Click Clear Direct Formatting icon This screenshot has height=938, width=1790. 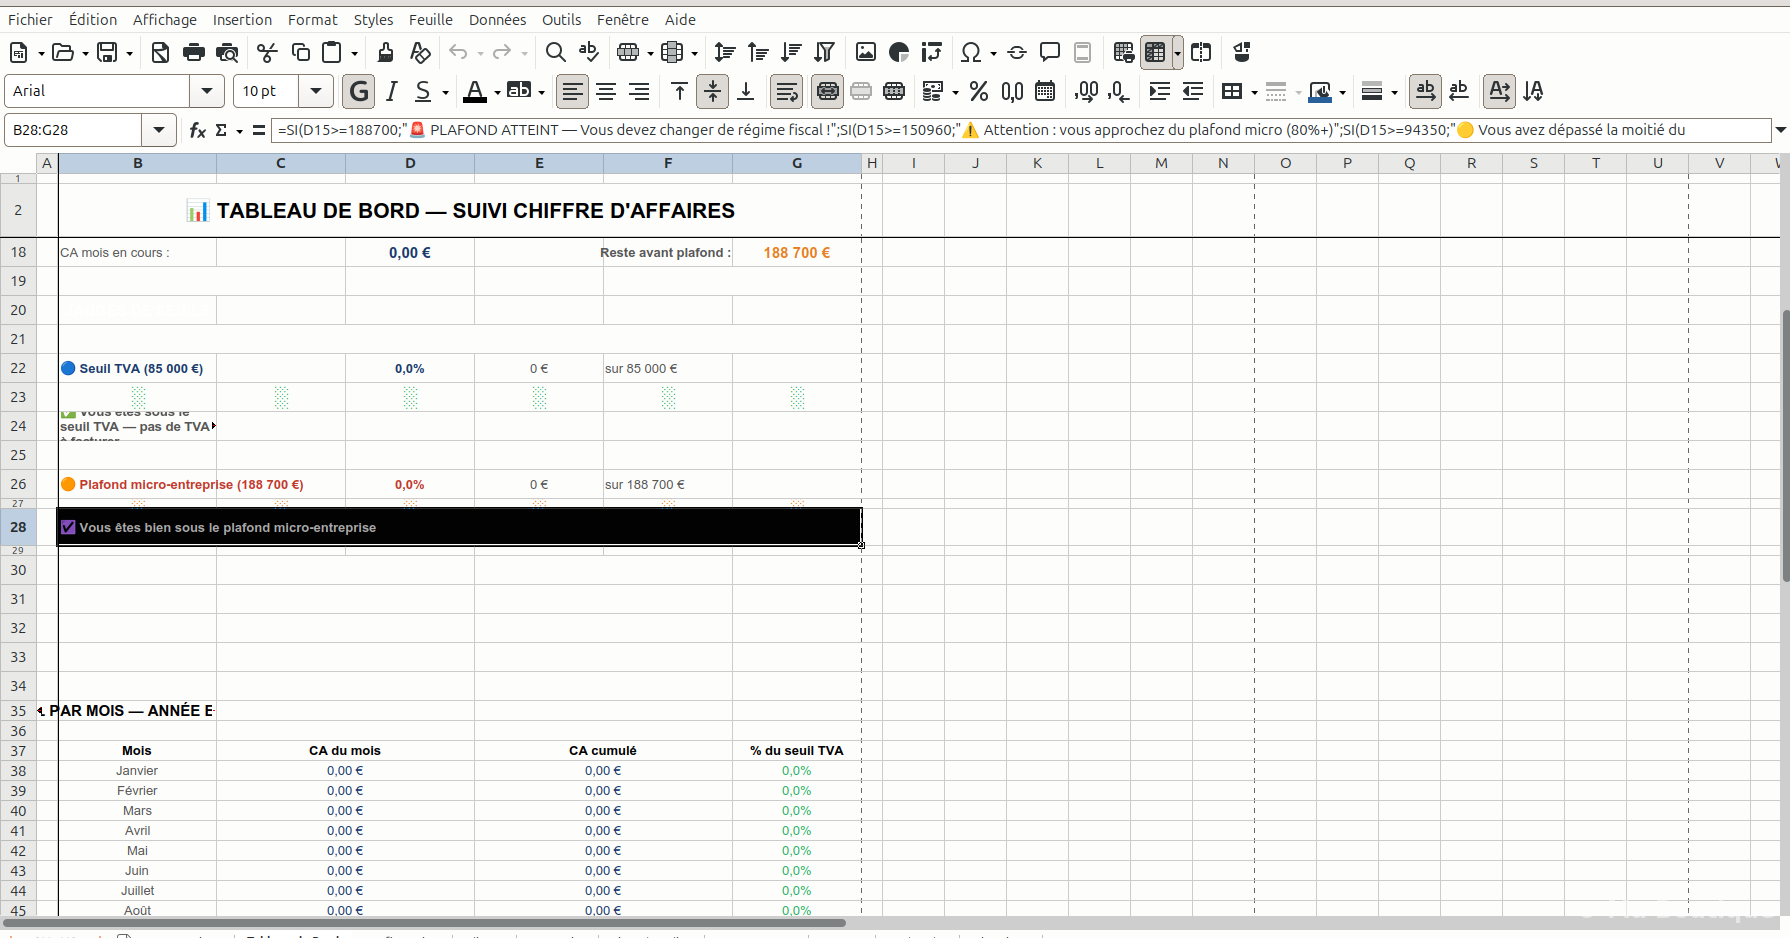click(x=420, y=52)
